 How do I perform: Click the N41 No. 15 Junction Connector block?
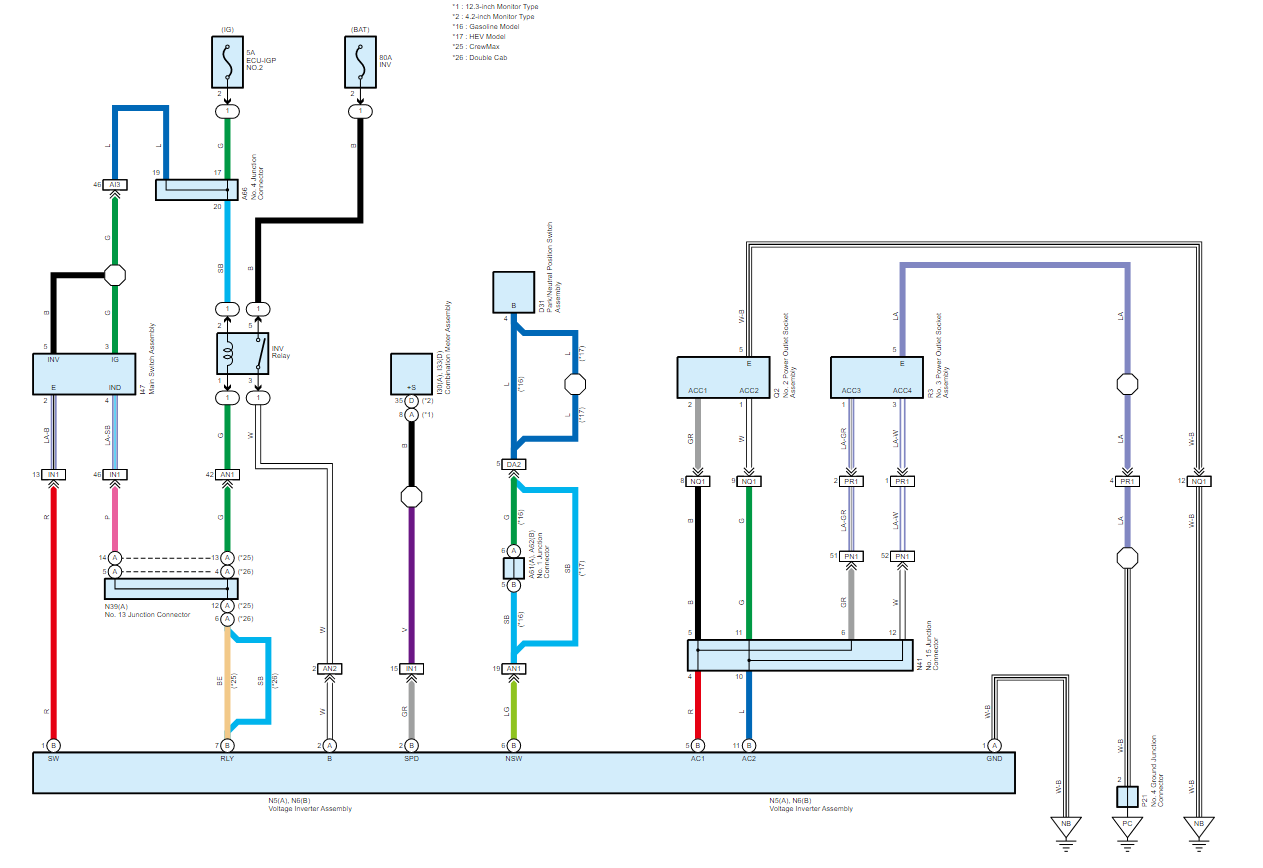point(800,655)
